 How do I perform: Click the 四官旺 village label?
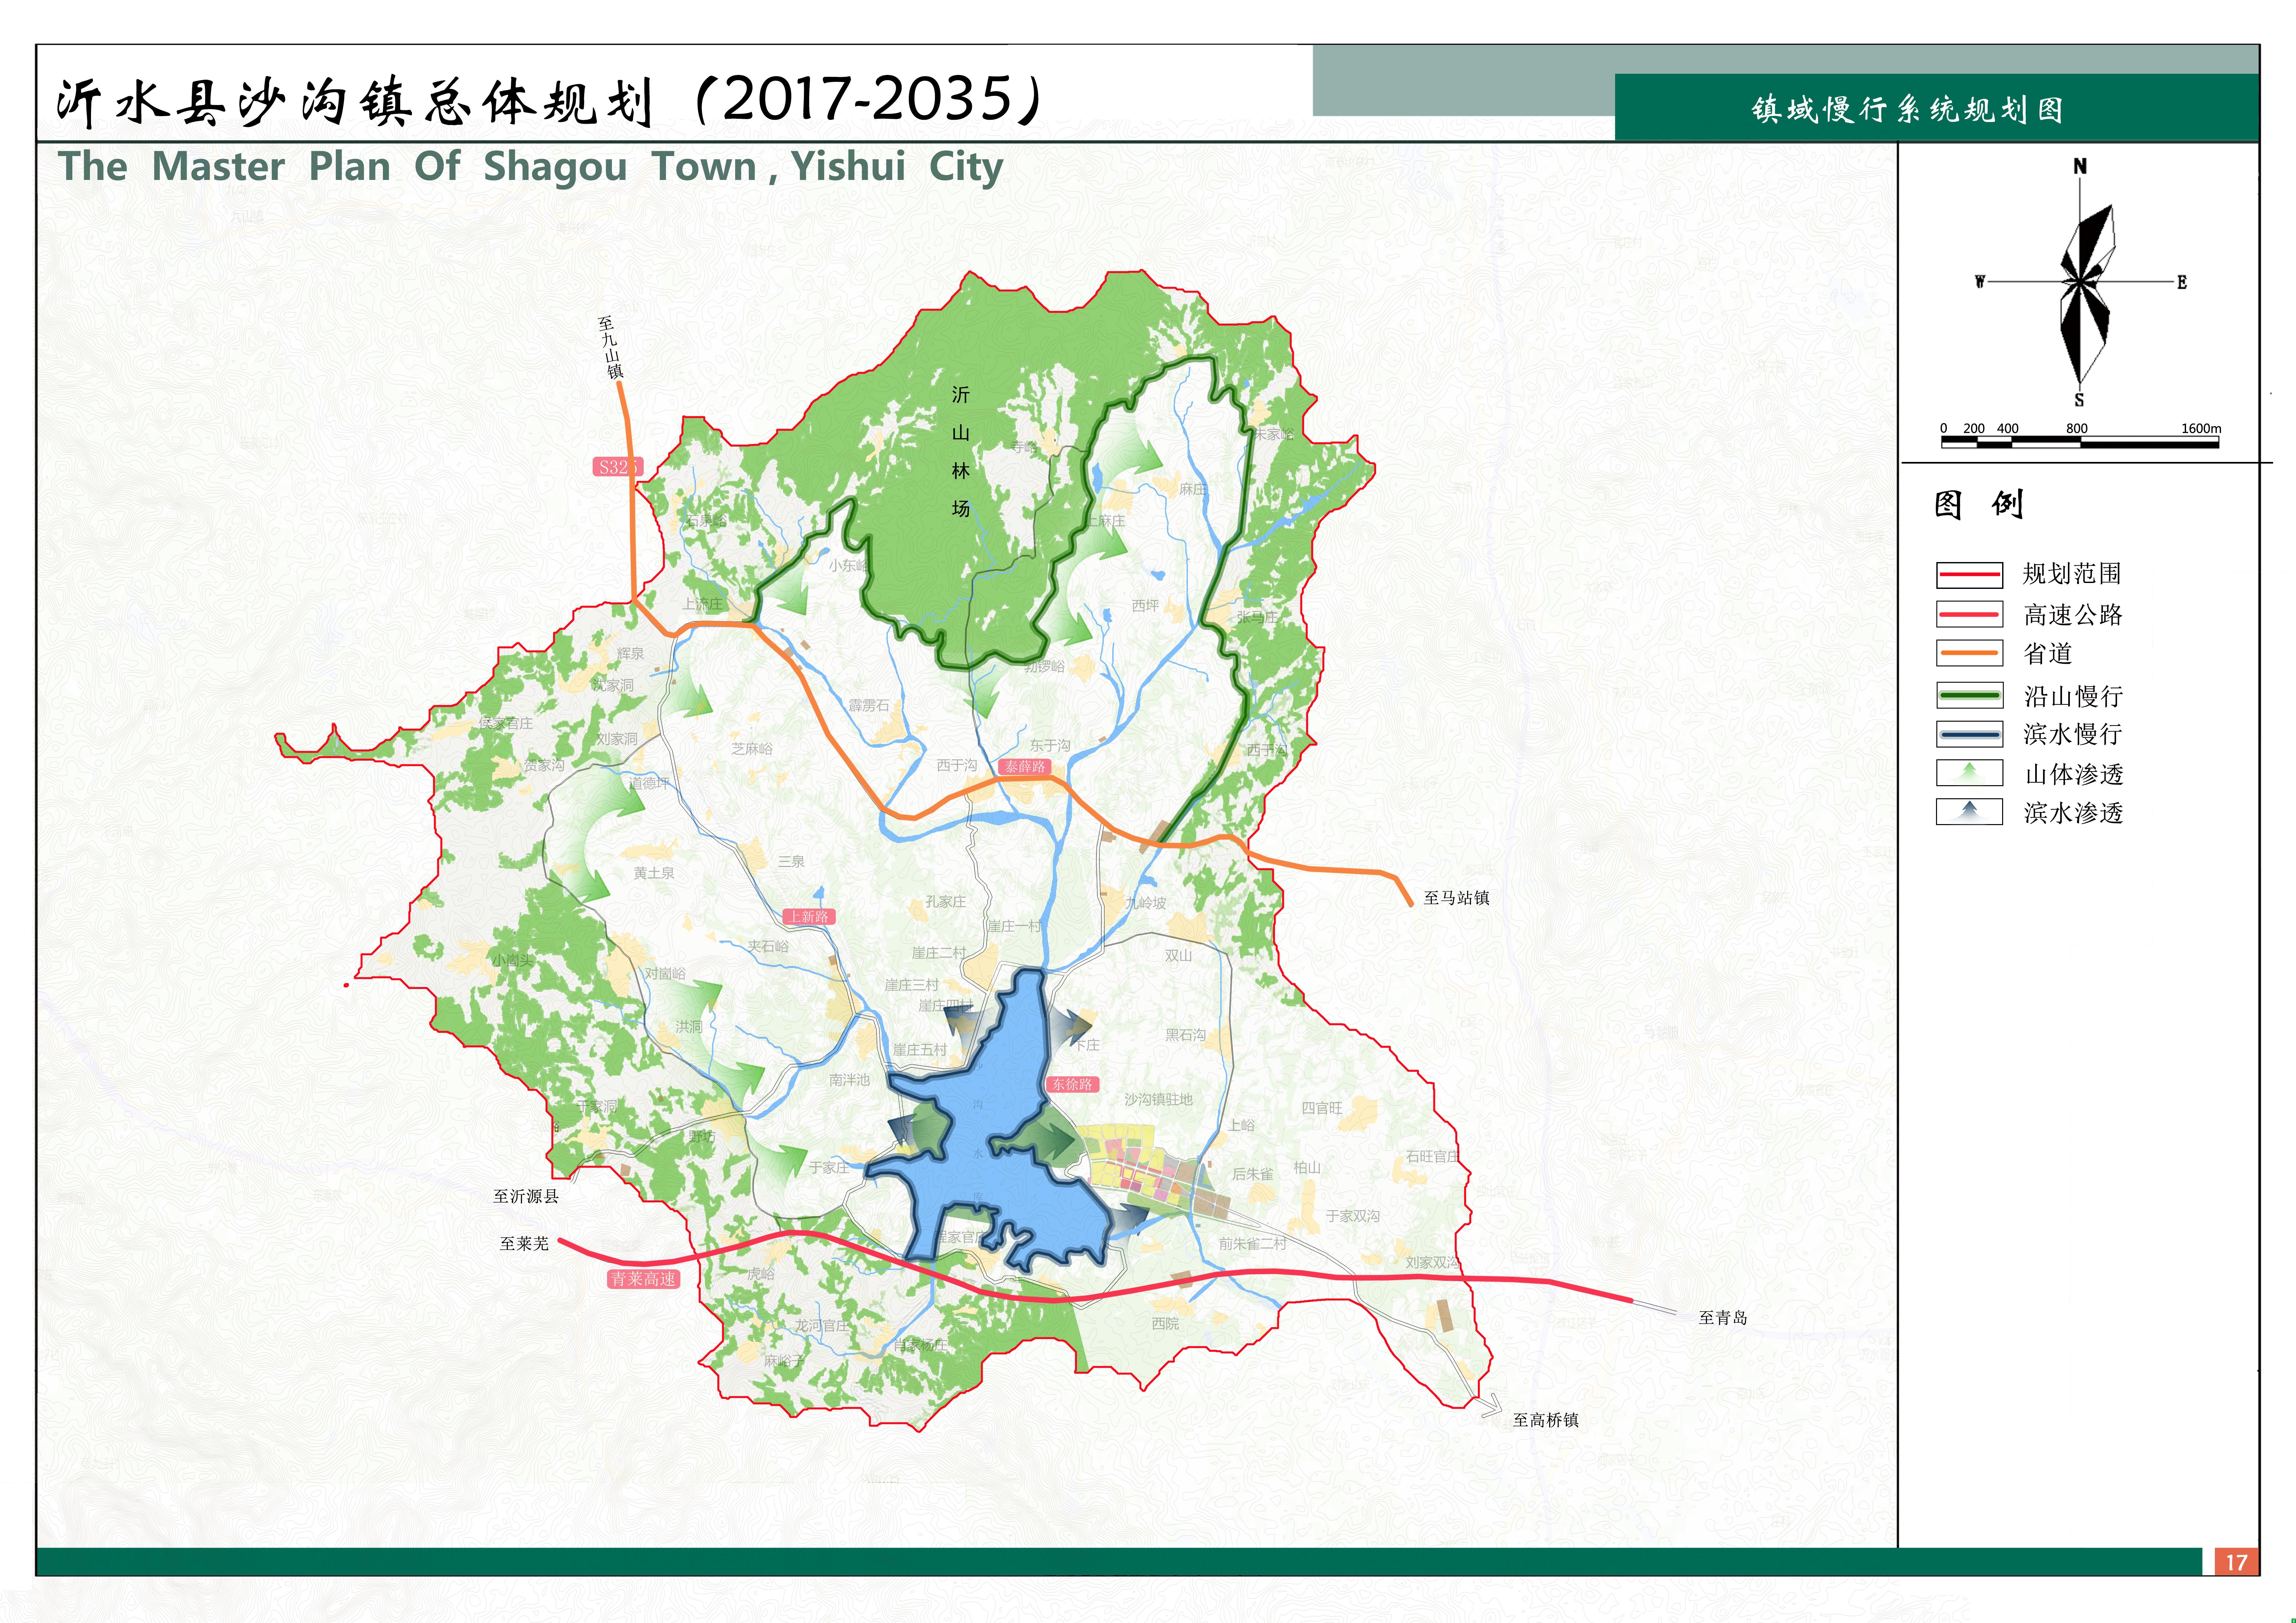(1322, 1108)
